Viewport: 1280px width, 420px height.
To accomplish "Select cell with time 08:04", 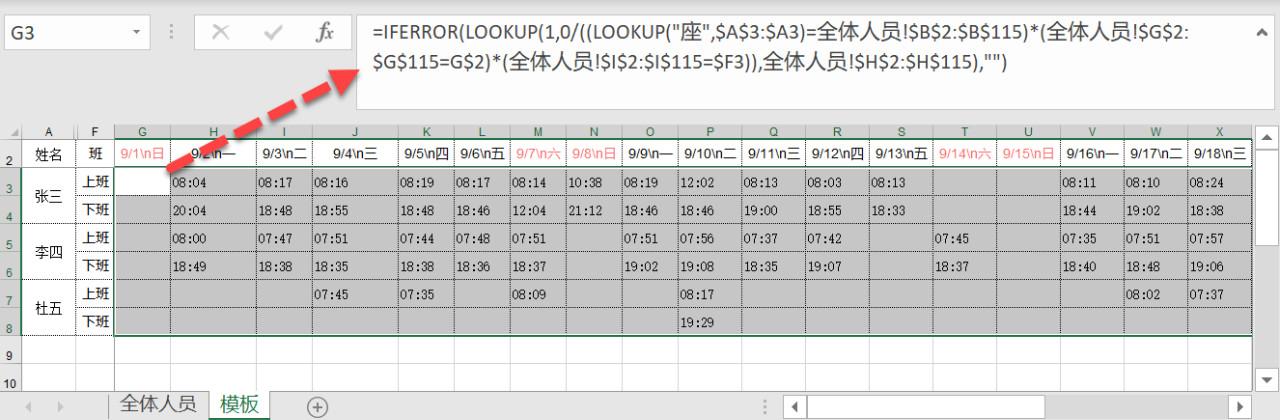I will 213,183.
